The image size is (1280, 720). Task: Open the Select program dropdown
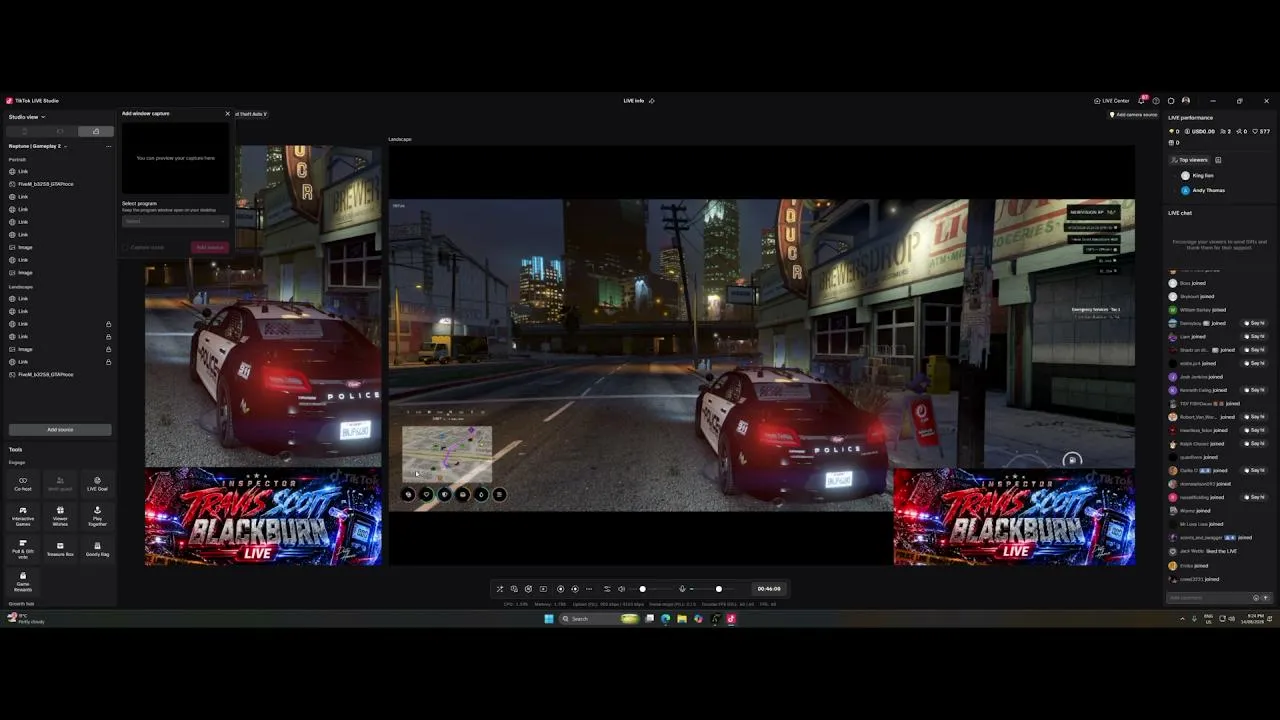(x=175, y=221)
